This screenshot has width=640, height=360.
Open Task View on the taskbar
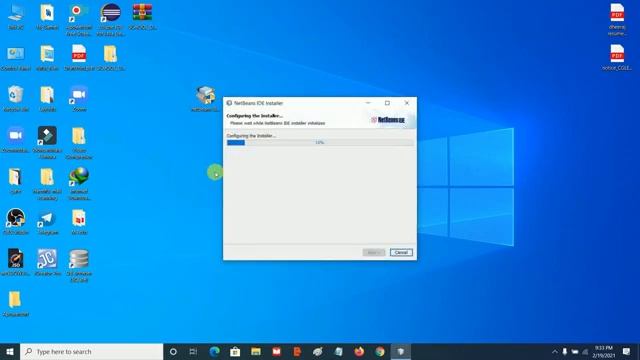193,351
